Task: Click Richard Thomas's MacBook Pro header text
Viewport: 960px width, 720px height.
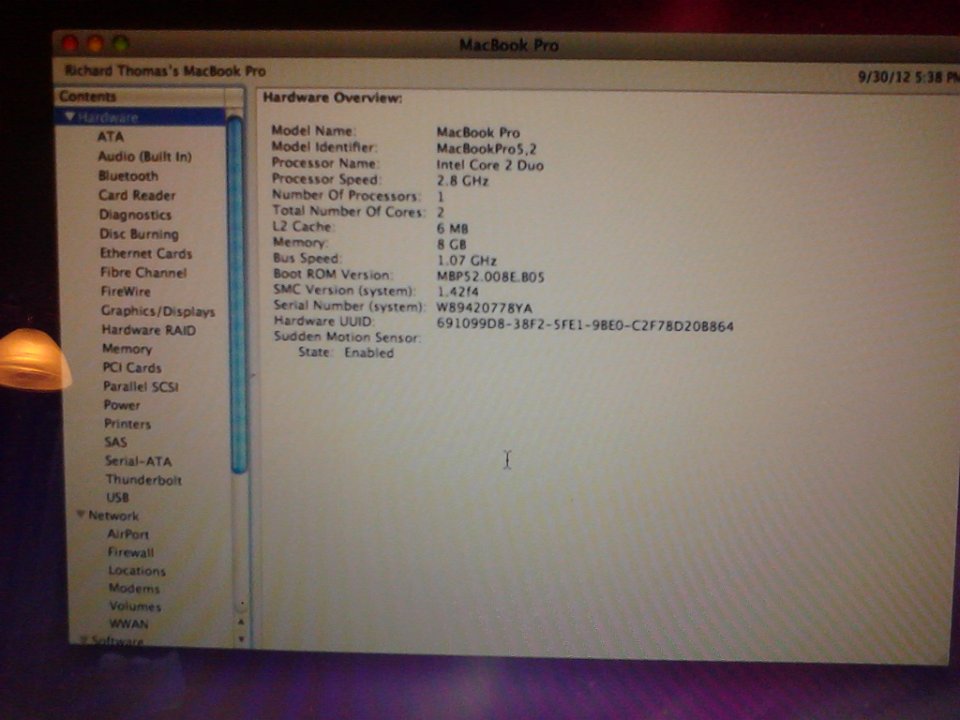Action: point(165,71)
